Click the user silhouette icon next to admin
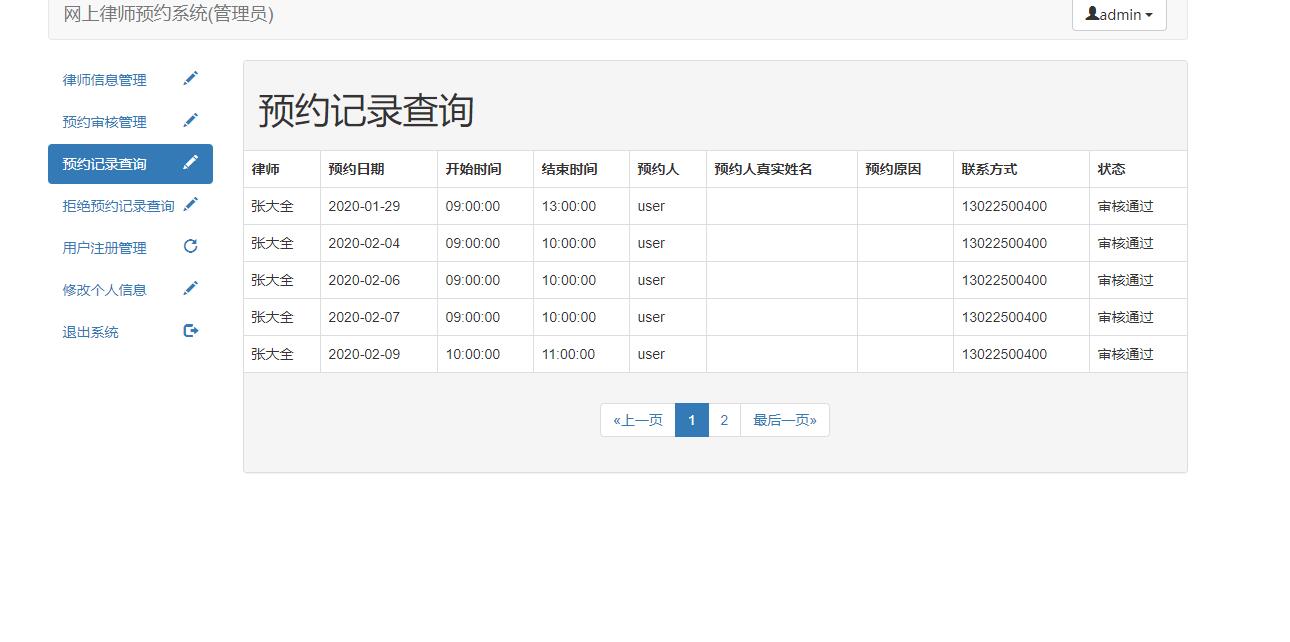 point(1093,14)
